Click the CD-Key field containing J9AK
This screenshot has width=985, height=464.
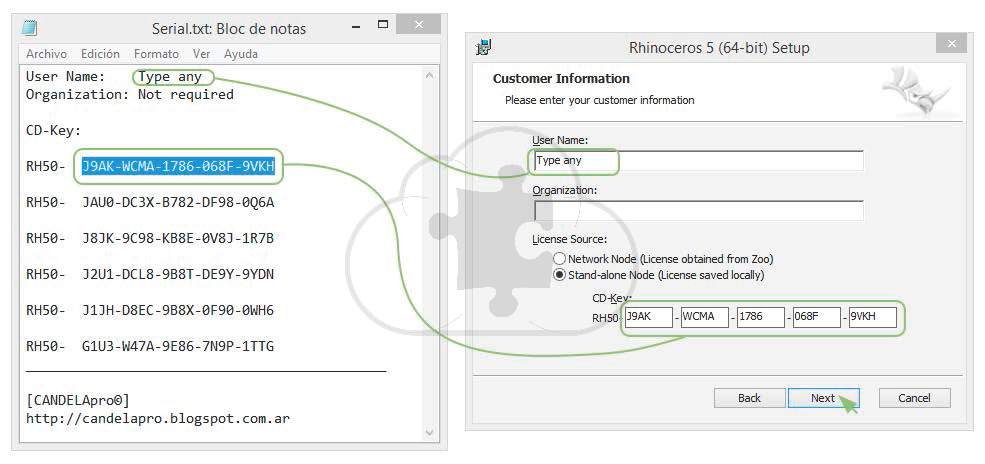649,317
